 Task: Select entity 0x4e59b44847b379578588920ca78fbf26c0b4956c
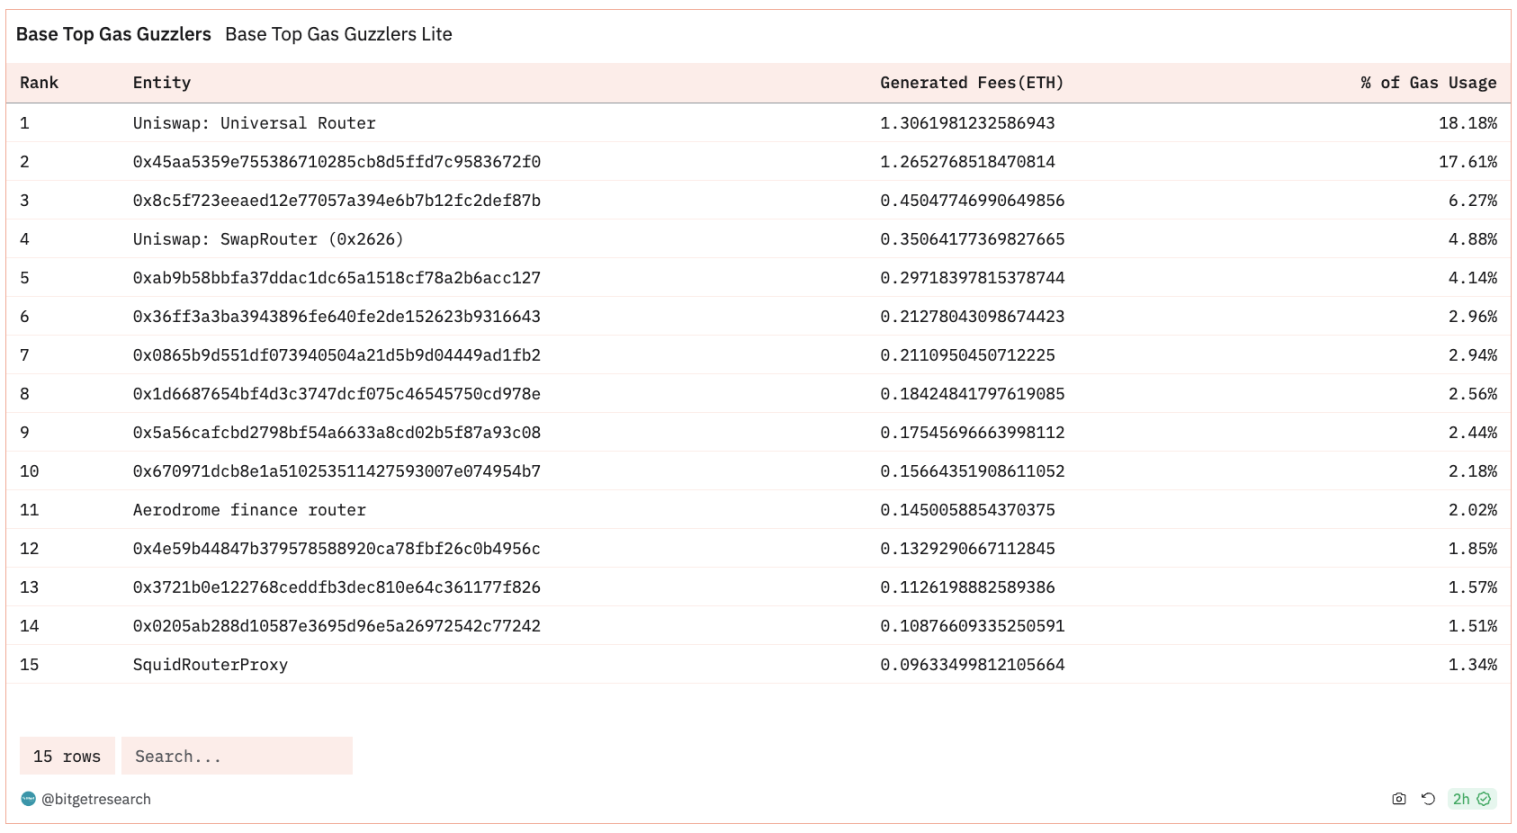(x=337, y=548)
